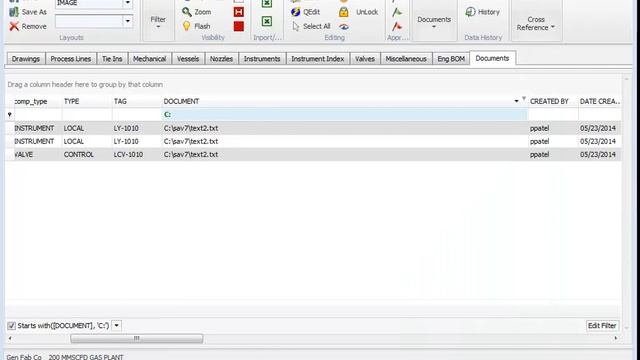Screen dimensions: 640x360
Task: Switch to the Tie Ins tab
Action: tap(112, 59)
